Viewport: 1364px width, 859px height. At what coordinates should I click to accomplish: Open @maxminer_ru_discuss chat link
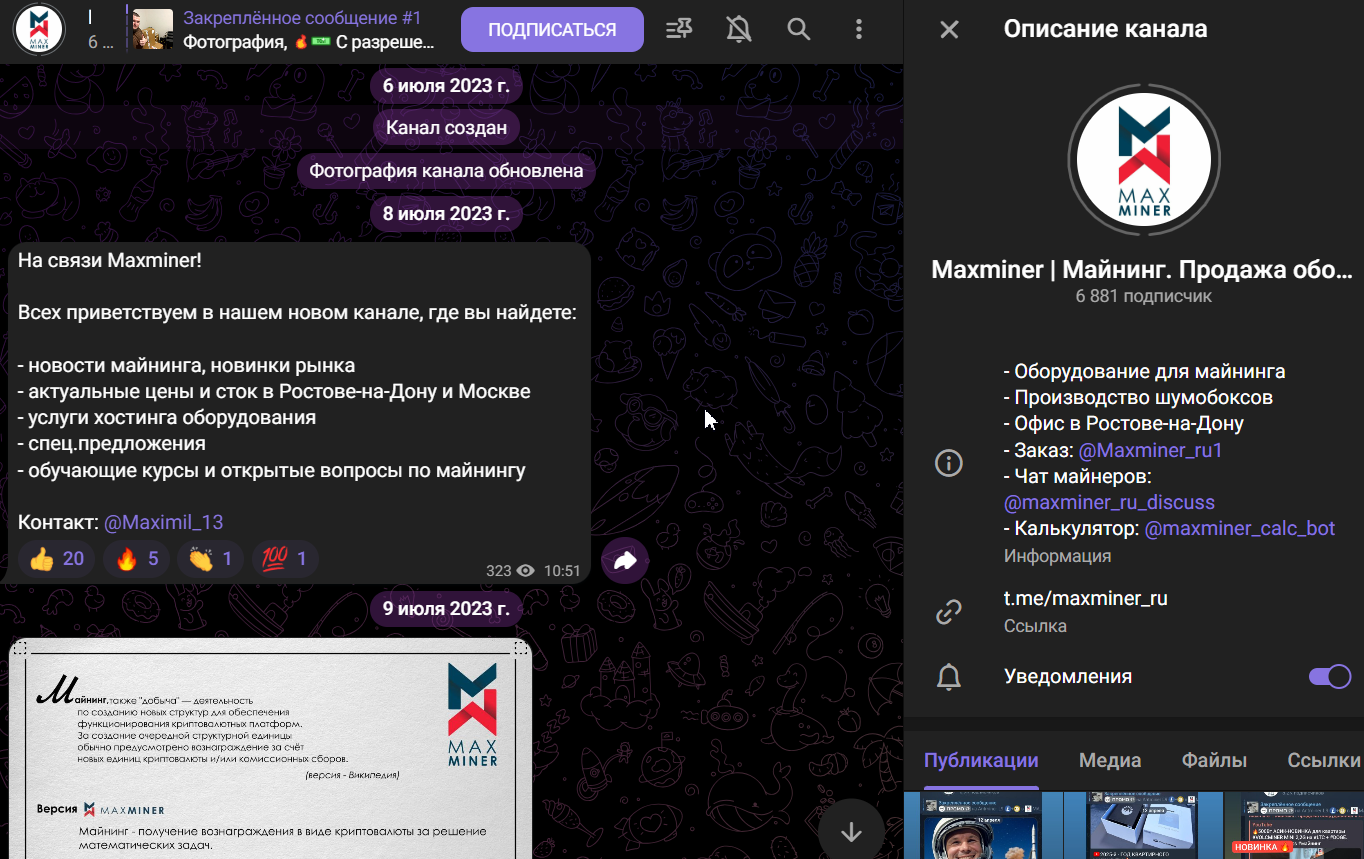pyautogui.click(x=1109, y=502)
